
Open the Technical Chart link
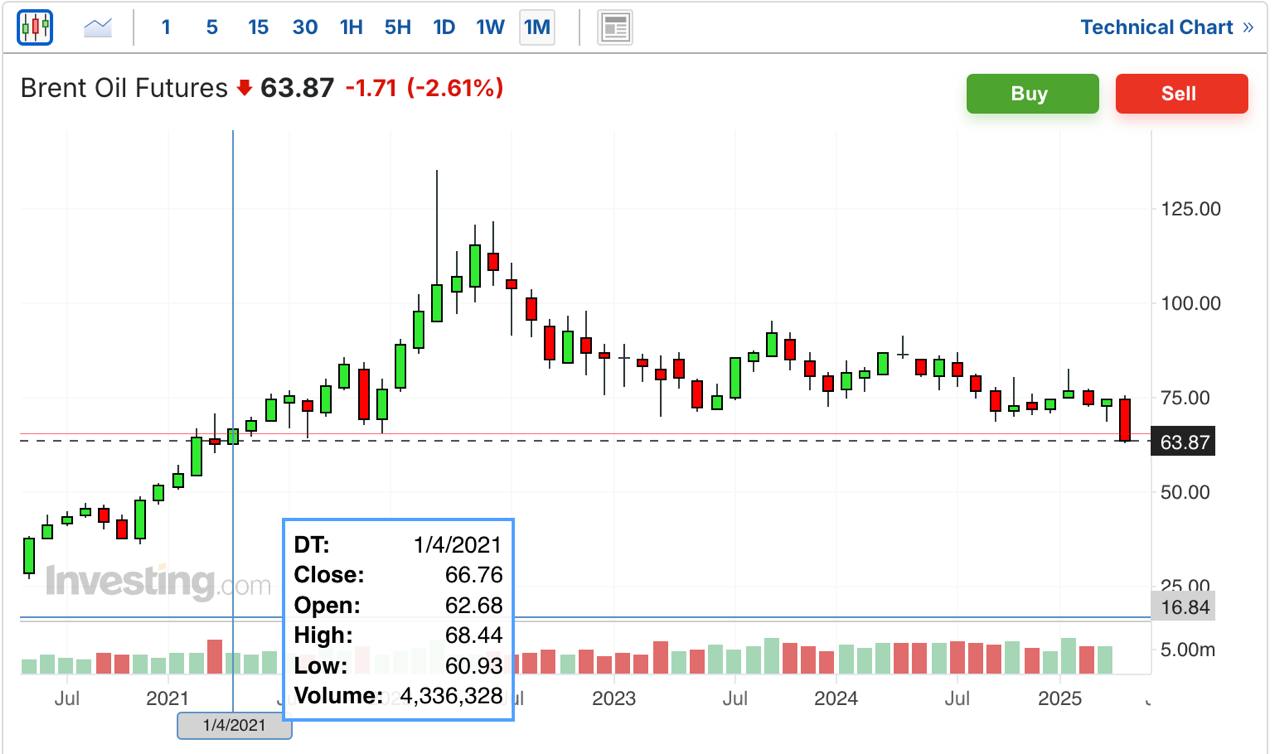[x=1166, y=27]
